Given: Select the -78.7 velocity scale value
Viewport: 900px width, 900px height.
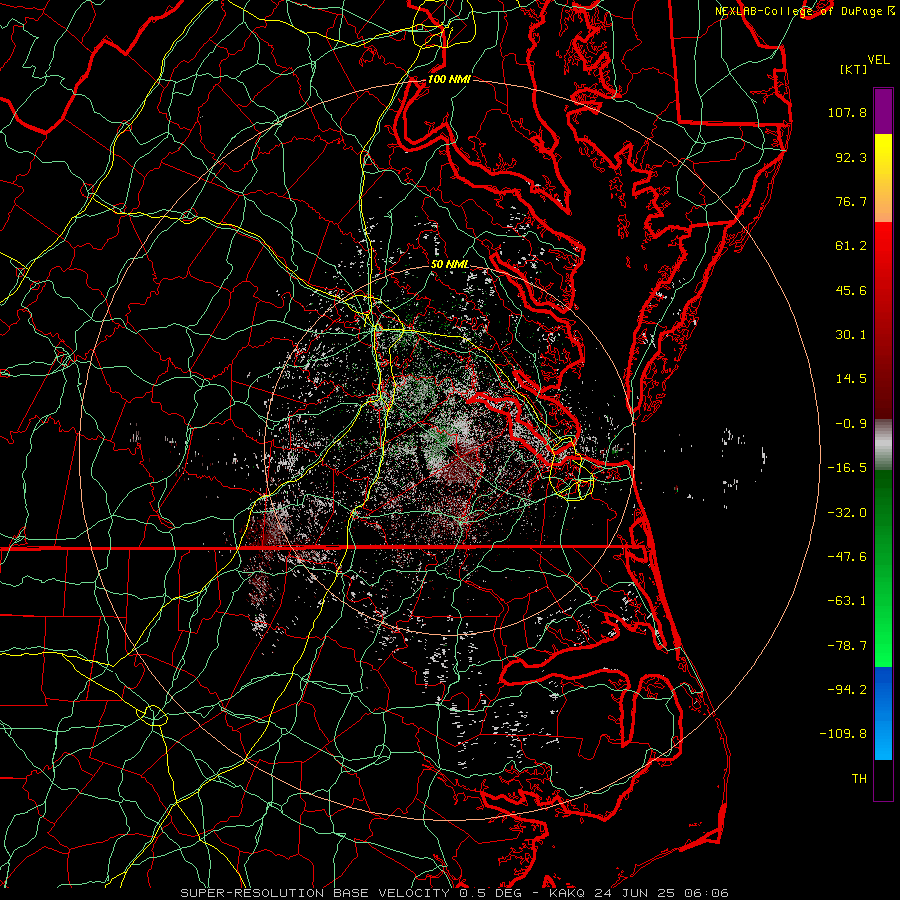Looking at the screenshot, I should [847, 646].
